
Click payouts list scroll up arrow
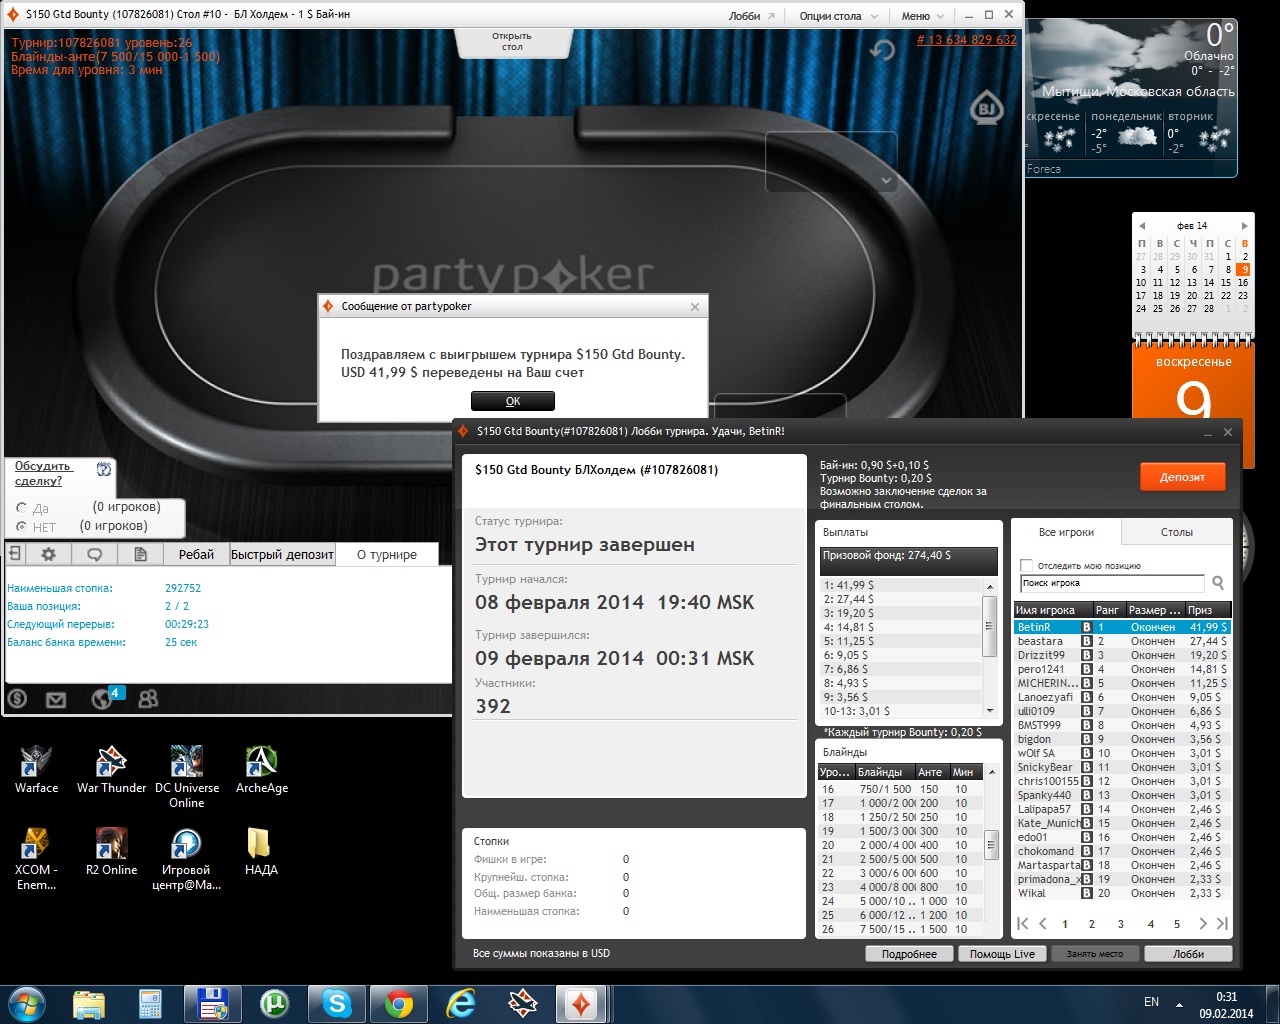pos(990,586)
